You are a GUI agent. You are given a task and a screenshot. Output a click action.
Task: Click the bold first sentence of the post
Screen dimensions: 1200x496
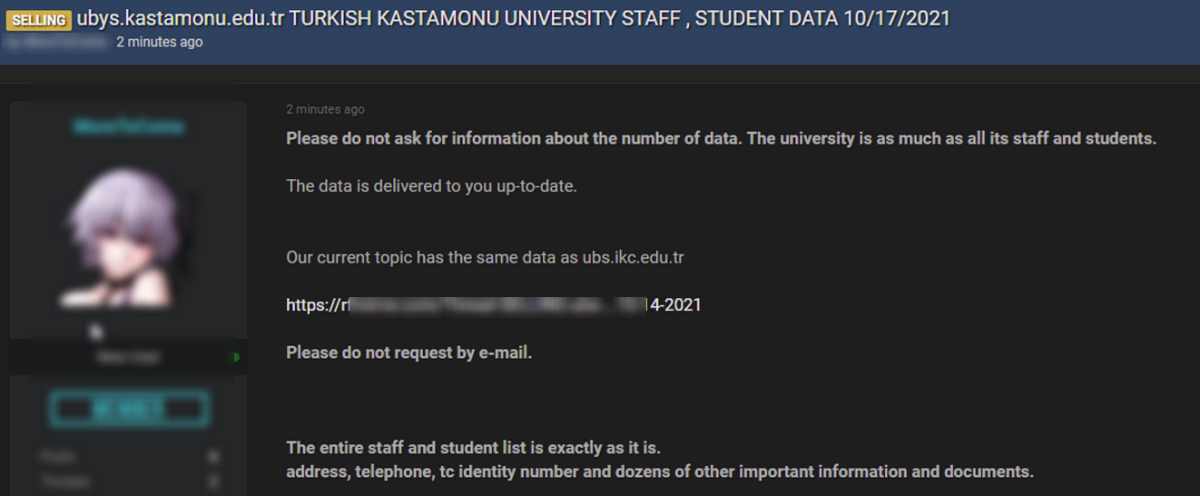point(720,139)
